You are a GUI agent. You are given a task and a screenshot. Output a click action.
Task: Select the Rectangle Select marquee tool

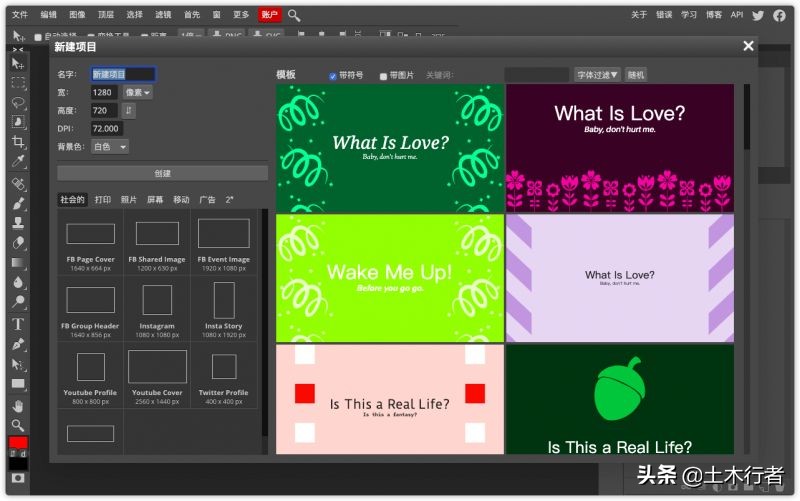18,83
